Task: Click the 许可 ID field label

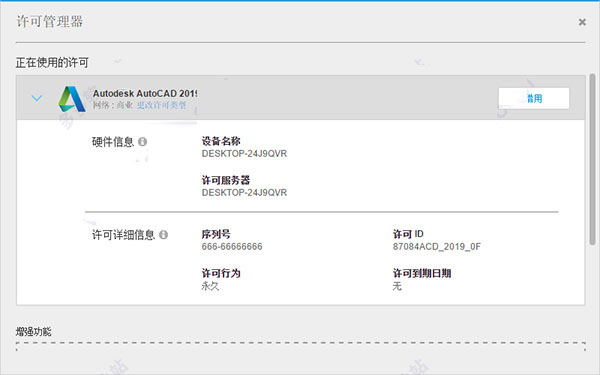Action: (x=408, y=234)
